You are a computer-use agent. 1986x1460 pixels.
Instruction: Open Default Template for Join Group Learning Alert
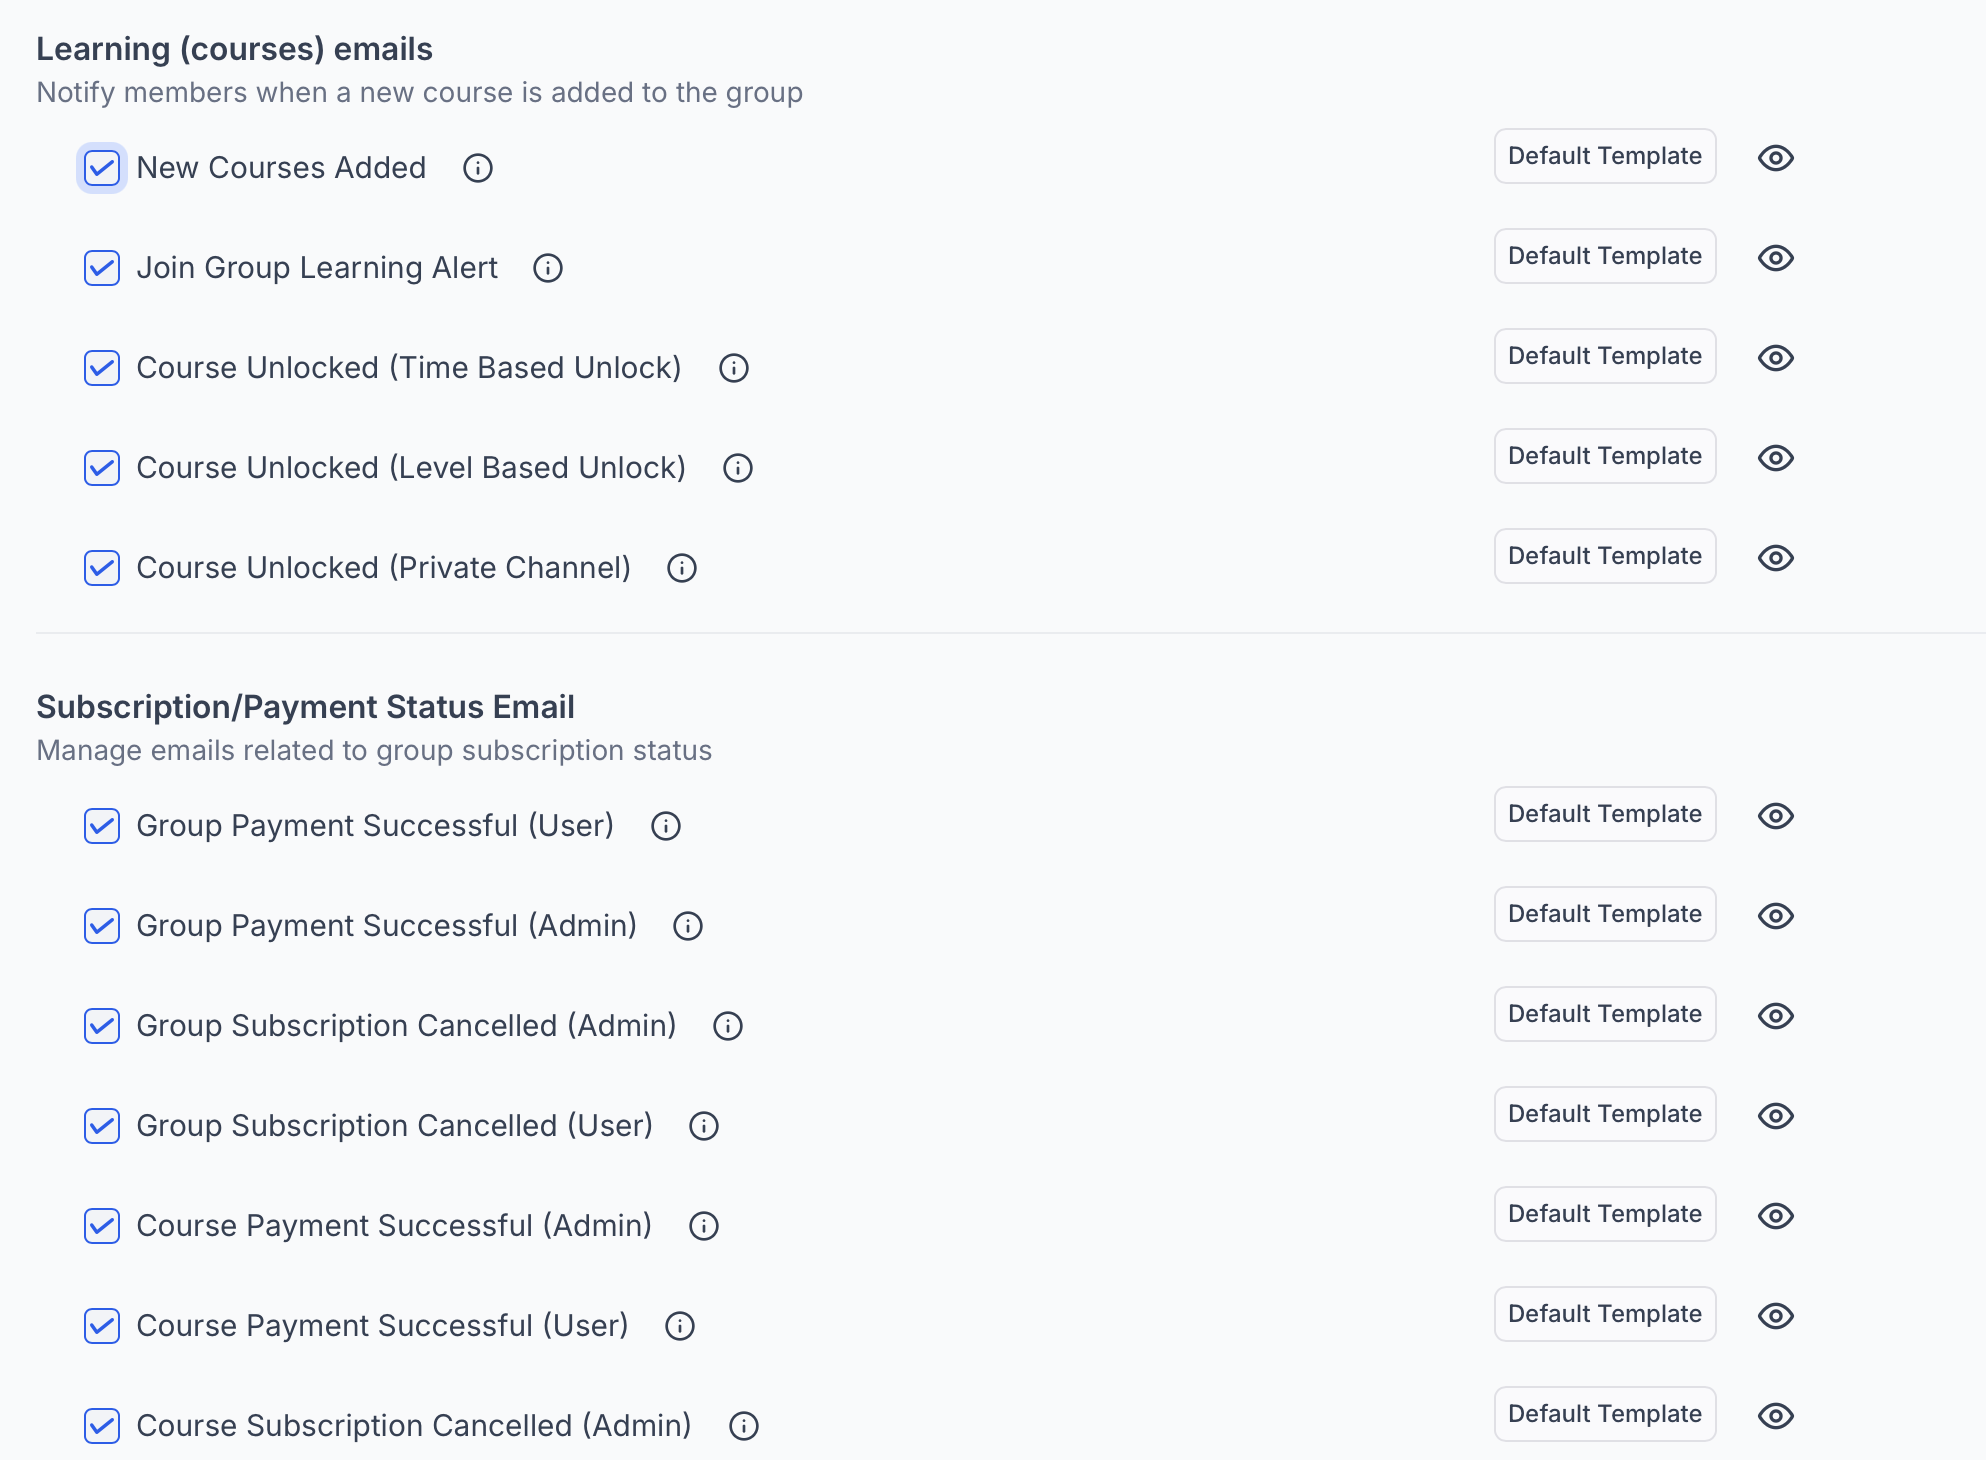coord(1605,256)
